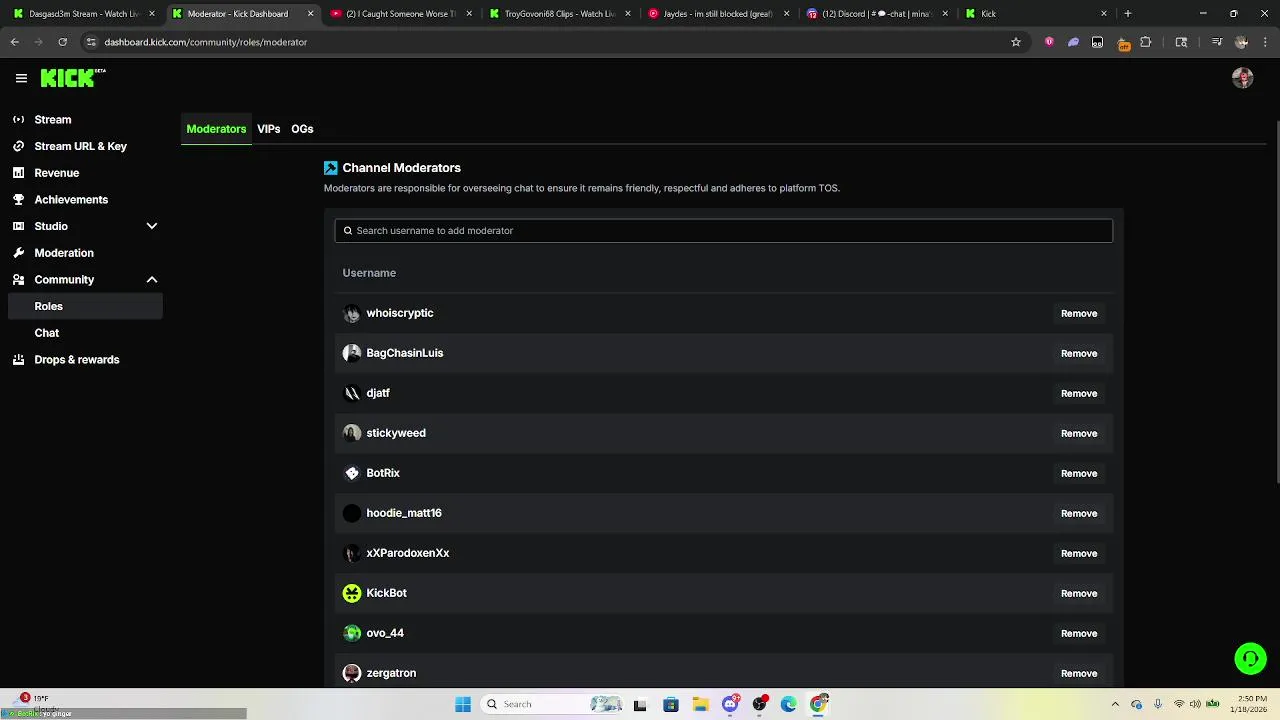The image size is (1280, 720).
Task: Open Microsoft Edge from taskbar
Action: click(789, 704)
